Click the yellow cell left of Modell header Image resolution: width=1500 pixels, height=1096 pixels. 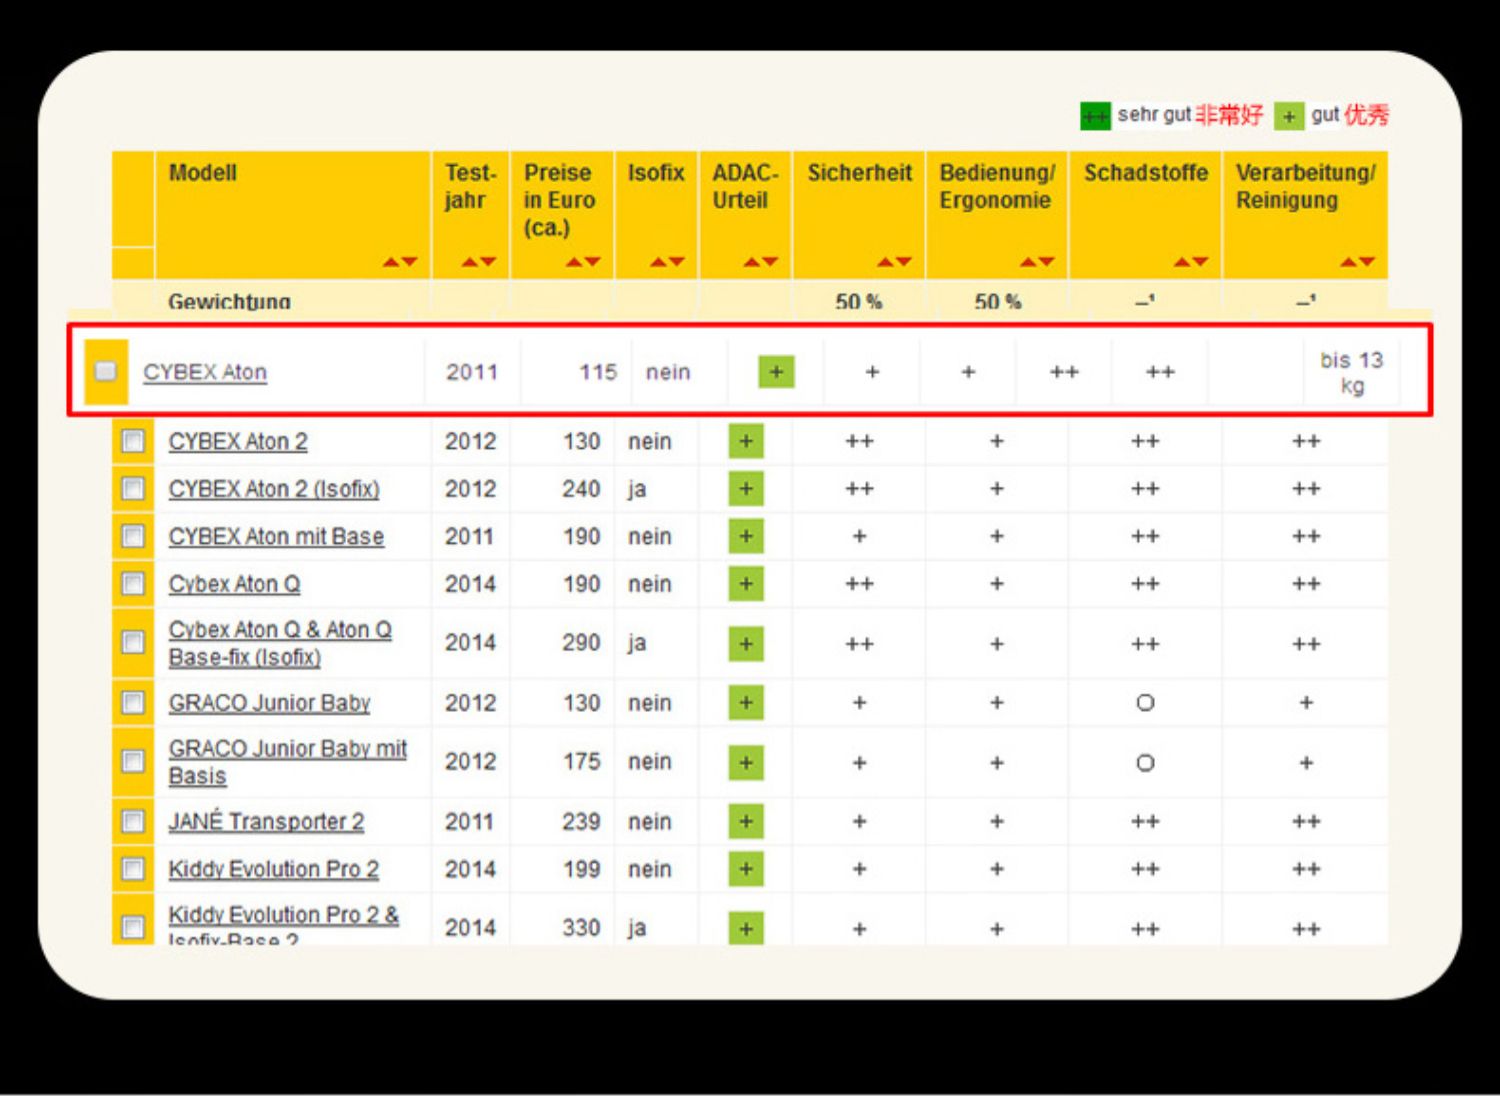[133, 199]
